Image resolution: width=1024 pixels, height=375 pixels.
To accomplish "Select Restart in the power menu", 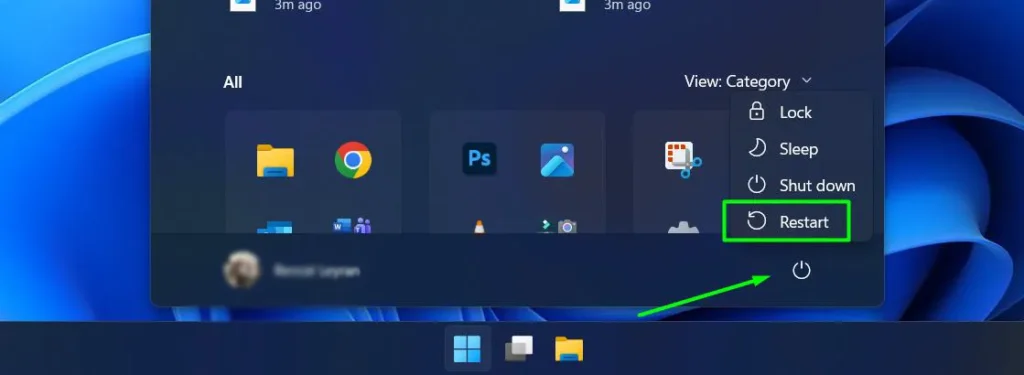I will pyautogui.click(x=787, y=221).
